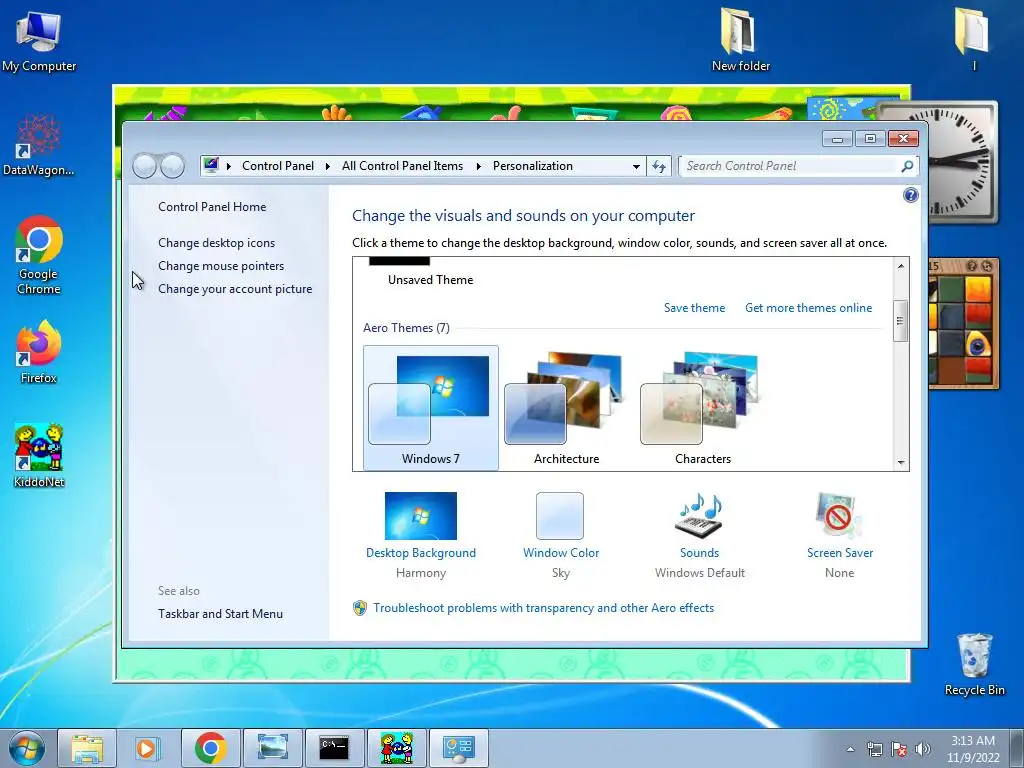Select the Characters theme
1024x768 pixels.
point(703,408)
